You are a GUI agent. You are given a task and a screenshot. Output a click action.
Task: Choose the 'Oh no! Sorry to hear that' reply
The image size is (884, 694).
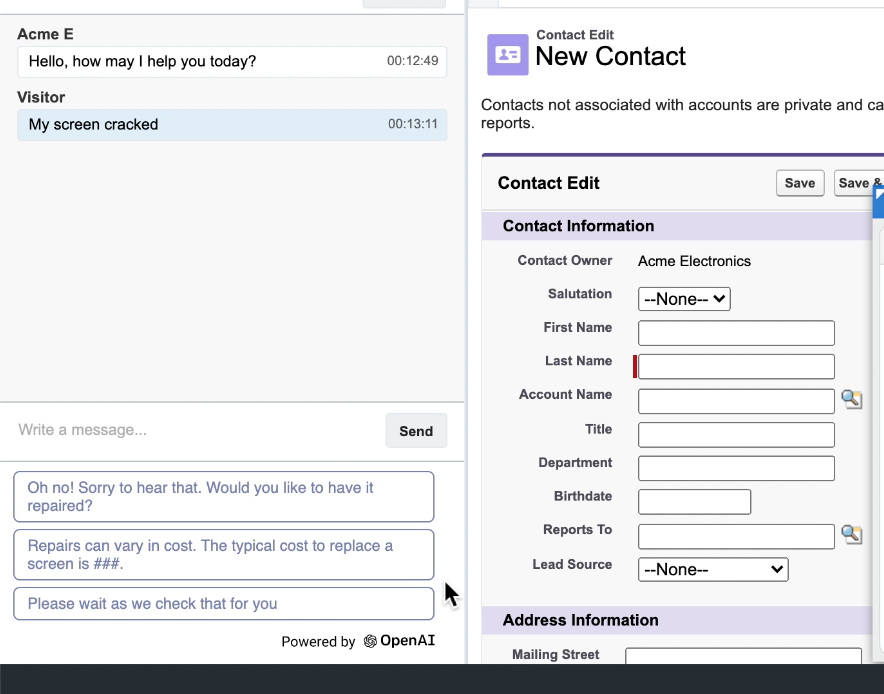coord(224,497)
